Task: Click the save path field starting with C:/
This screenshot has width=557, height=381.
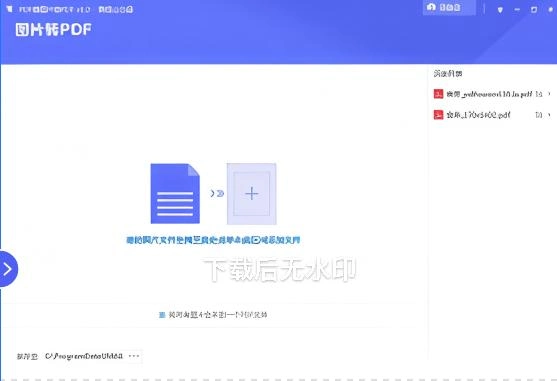Action: (x=84, y=356)
